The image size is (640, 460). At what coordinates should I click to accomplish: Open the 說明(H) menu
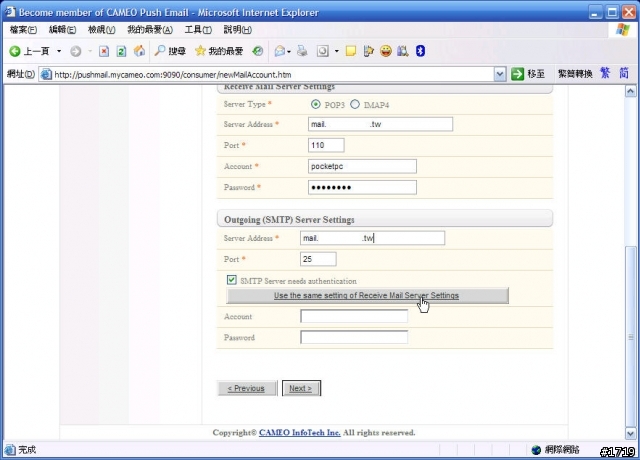tap(238, 29)
